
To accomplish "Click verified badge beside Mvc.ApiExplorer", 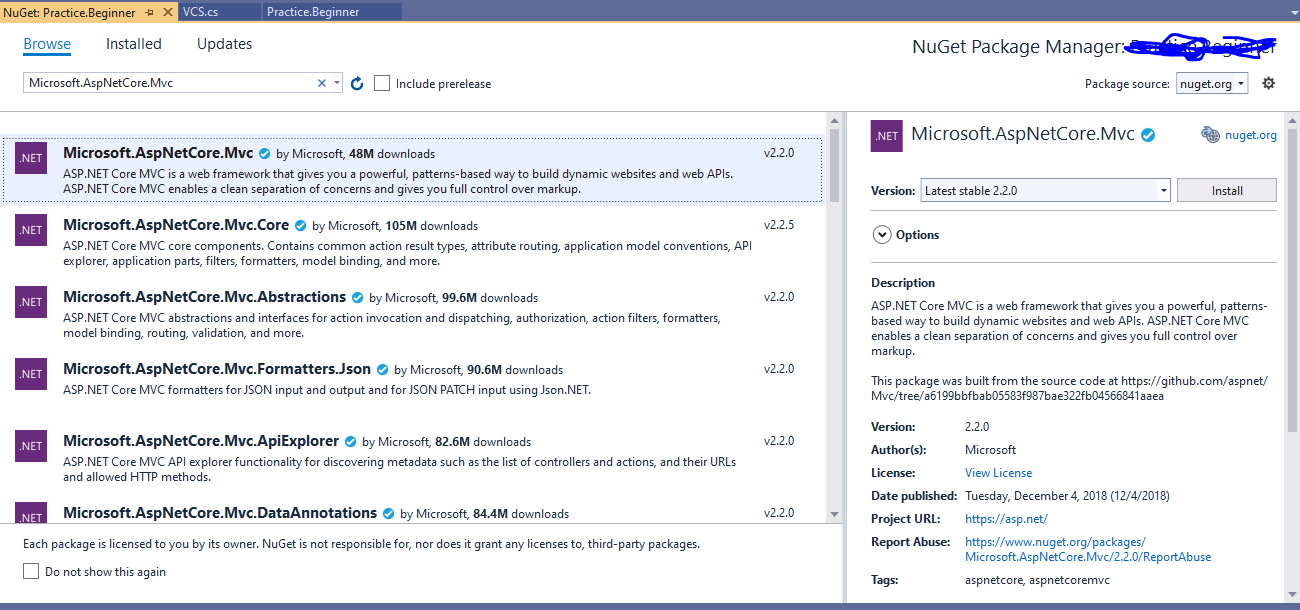I will [350, 442].
